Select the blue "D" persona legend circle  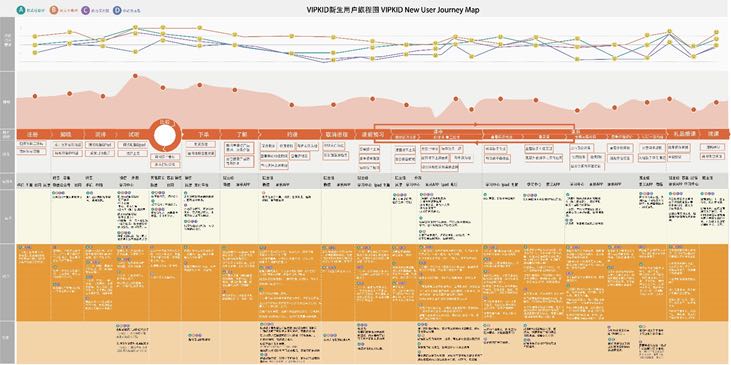tap(117, 10)
